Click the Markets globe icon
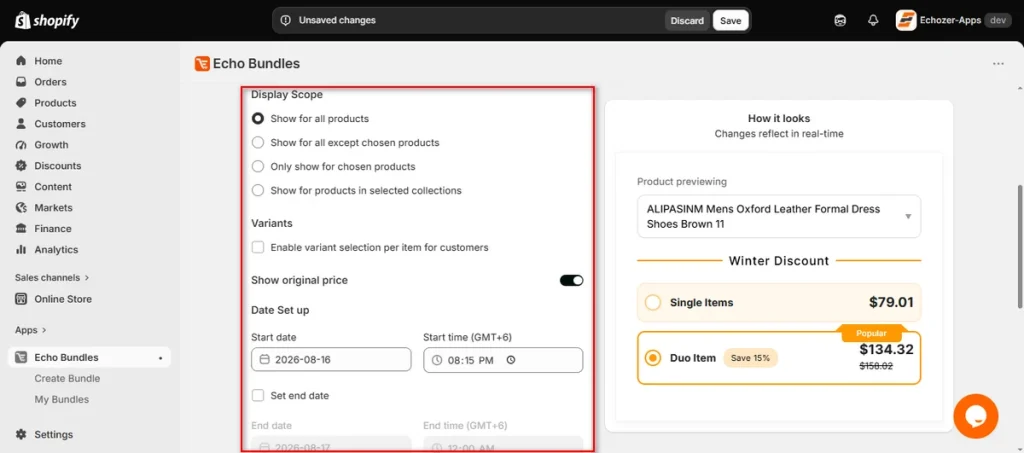Viewport: 1024px width, 453px height. click(x=21, y=208)
